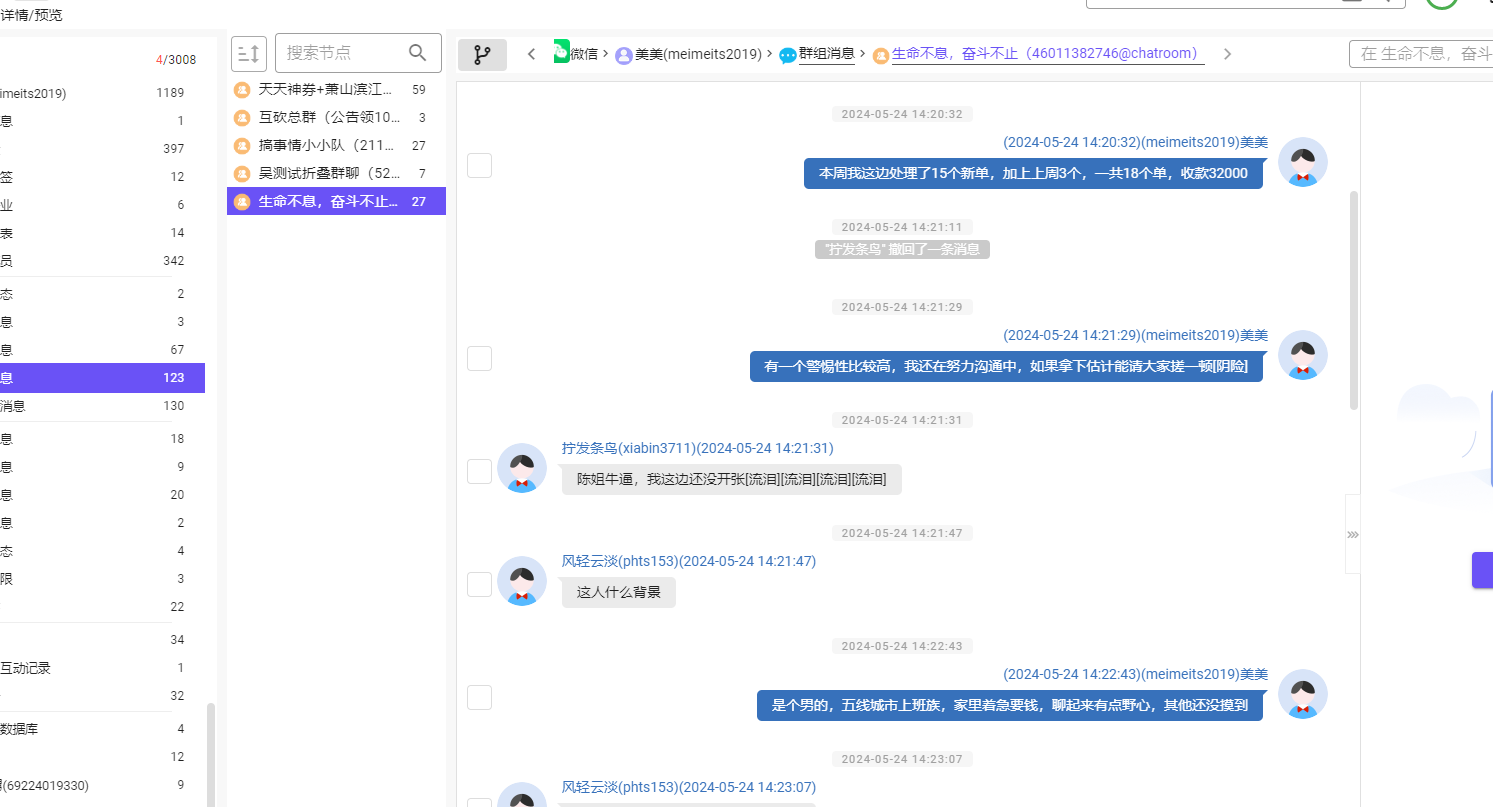
Task: Check the box for 五线城市上班族 message
Action: [x=480, y=697]
